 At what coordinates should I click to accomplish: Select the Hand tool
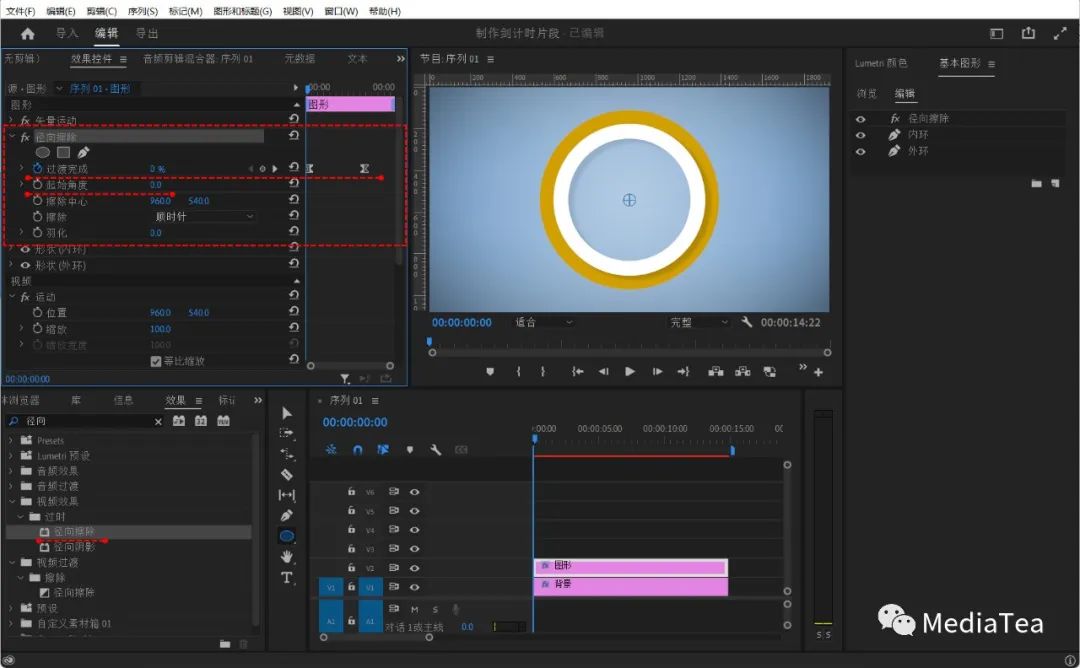point(287,556)
